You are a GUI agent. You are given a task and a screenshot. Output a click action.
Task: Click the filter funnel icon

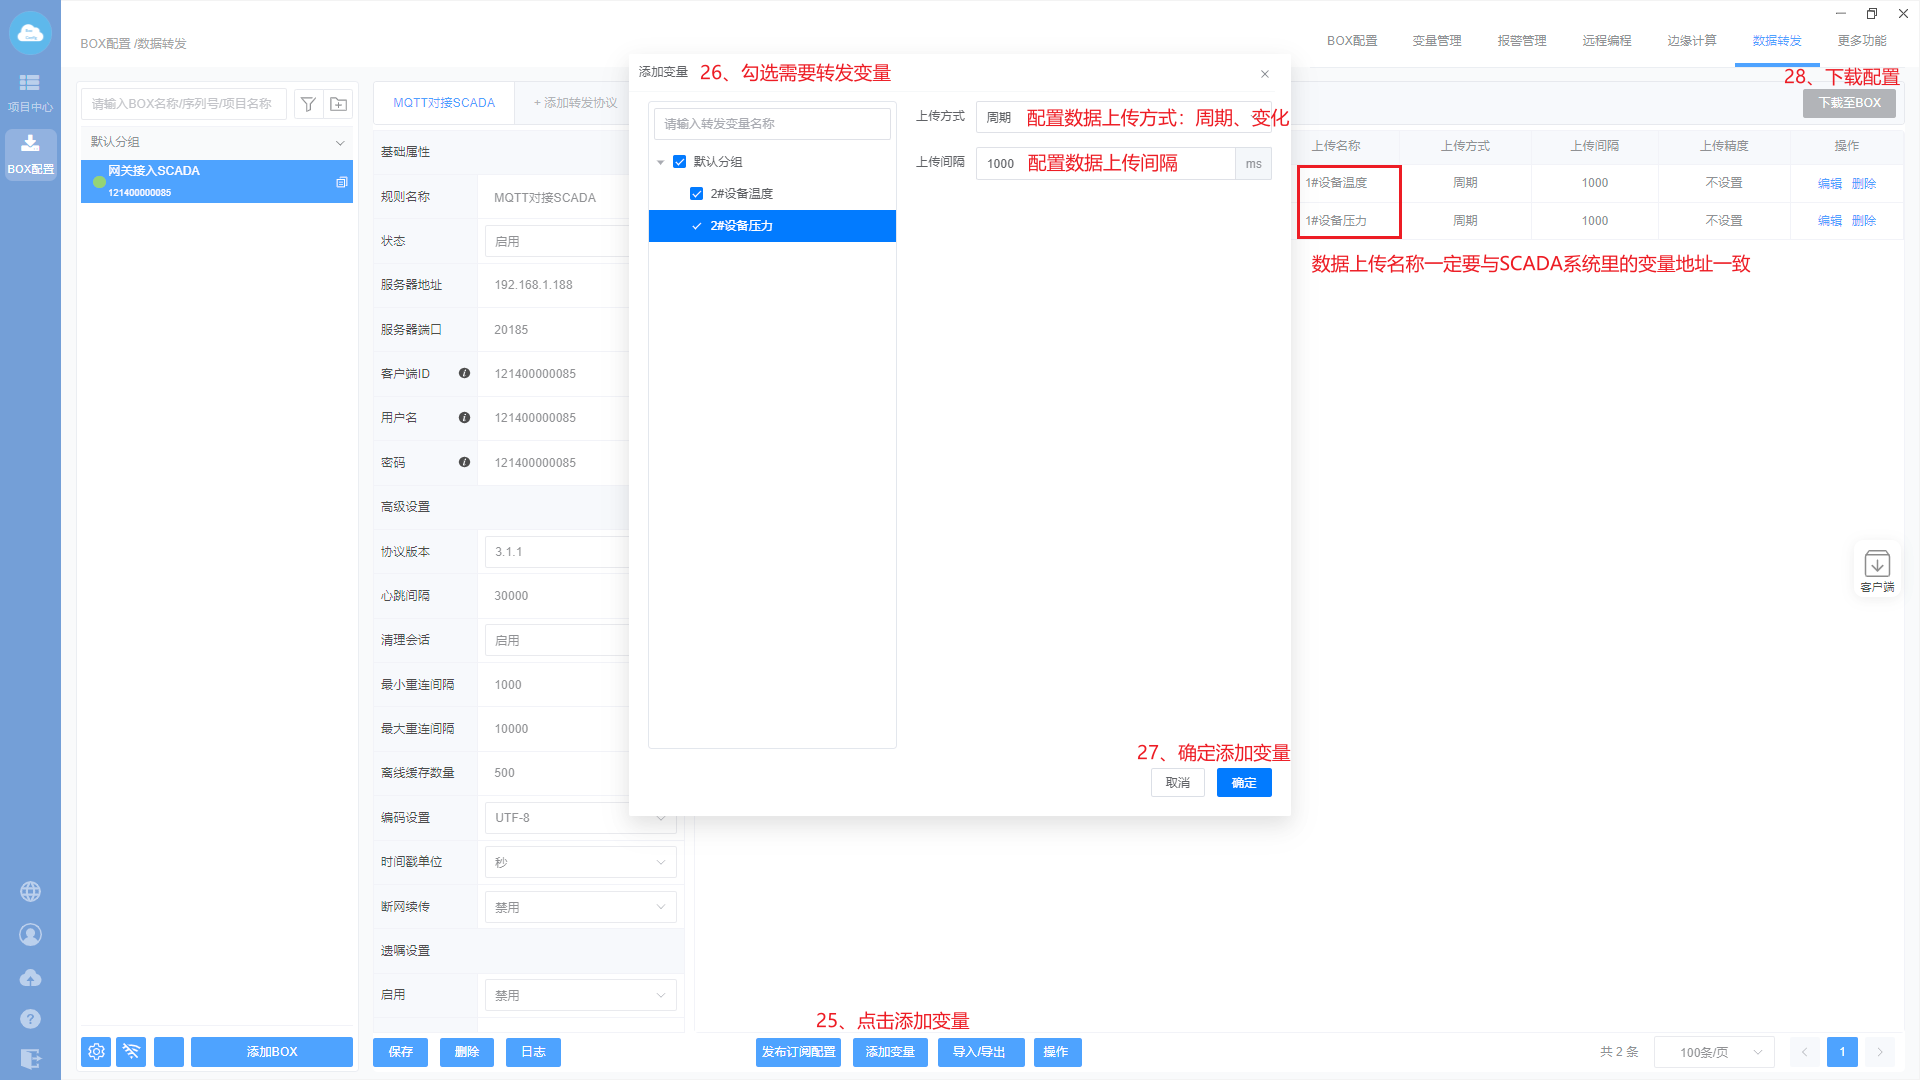coord(308,104)
